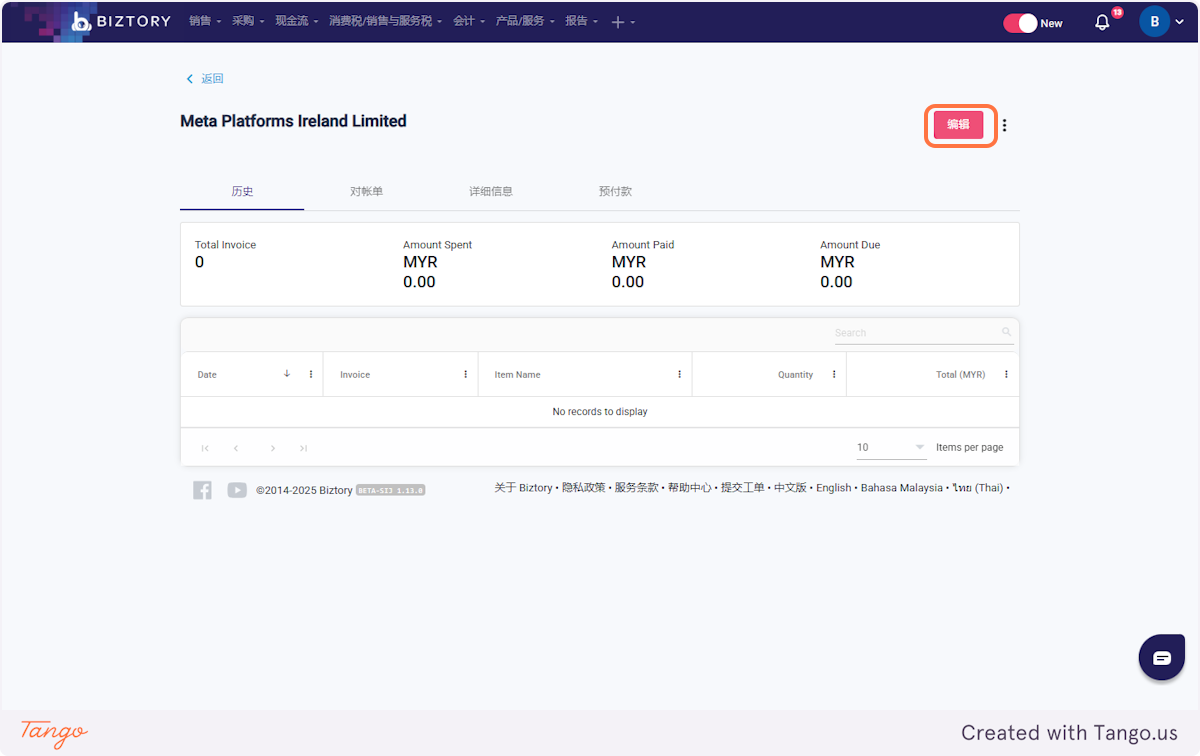
Task: Go to previous page of table
Action: coord(236,448)
